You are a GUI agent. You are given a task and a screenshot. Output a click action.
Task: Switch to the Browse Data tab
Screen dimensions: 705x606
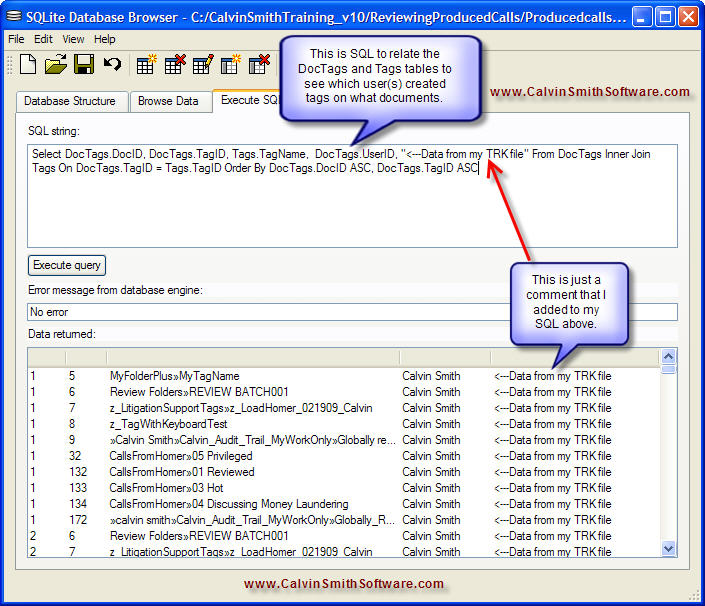tap(168, 101)
